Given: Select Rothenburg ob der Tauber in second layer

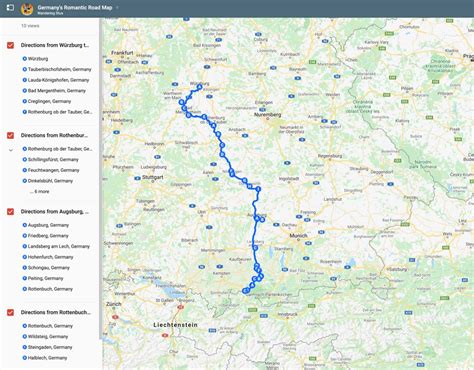Looking at the screenshot, I should point(60,149).
